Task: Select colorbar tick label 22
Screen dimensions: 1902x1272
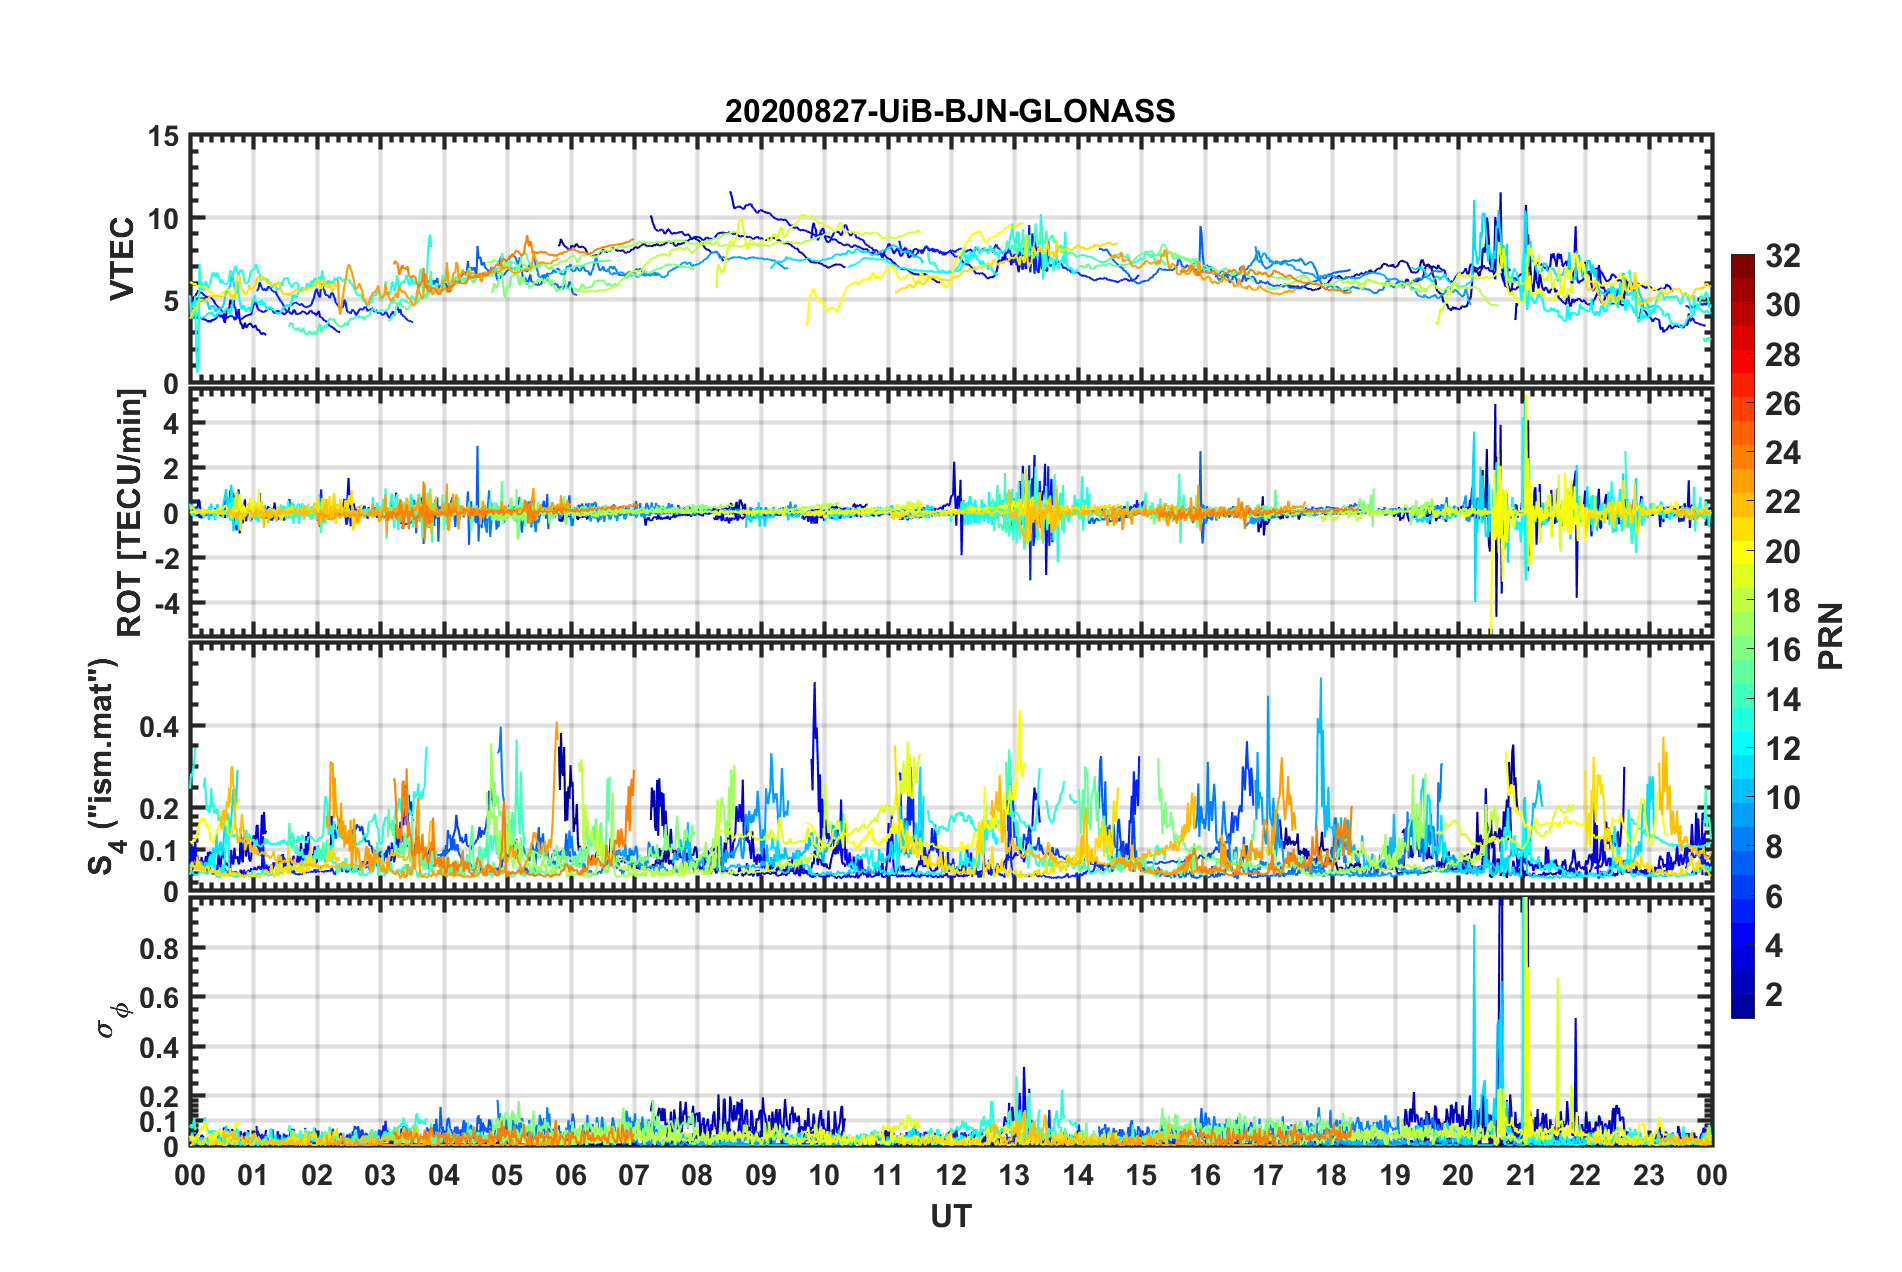Action: (1782, 502)
